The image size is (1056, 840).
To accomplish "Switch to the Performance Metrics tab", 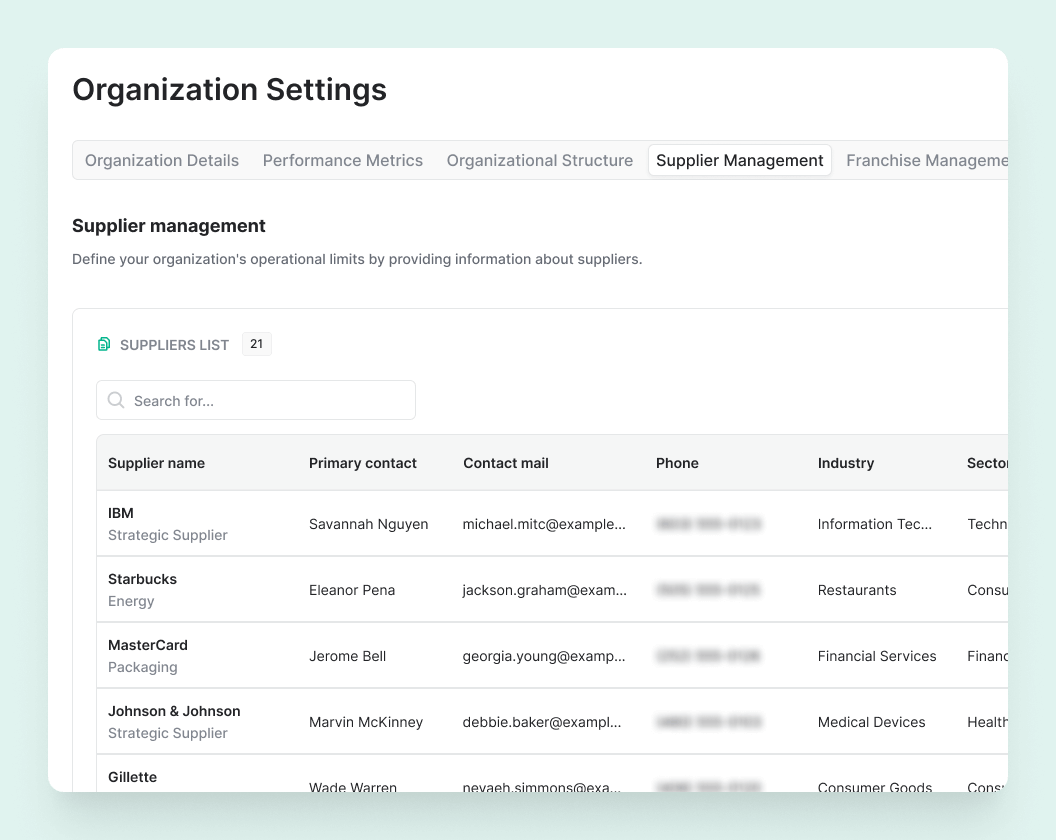I will [342, 161].
